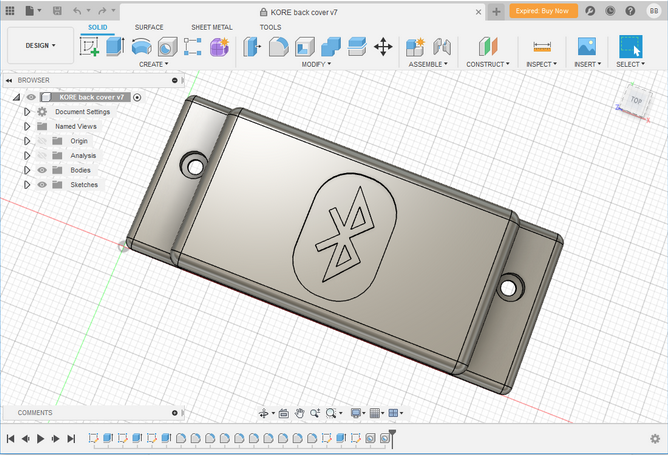Image resolution: width=668 pixels, height=455 pixels.
Task: Switch to the SURFACE tab
Action: tap(149, 27)
